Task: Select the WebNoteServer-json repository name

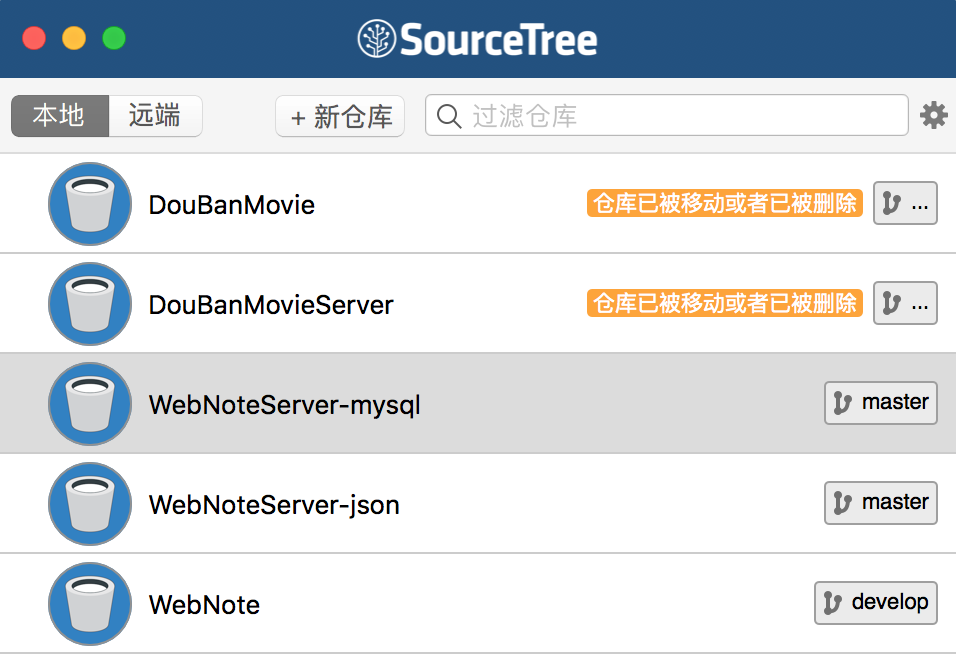Action: (x=274, y=505)
